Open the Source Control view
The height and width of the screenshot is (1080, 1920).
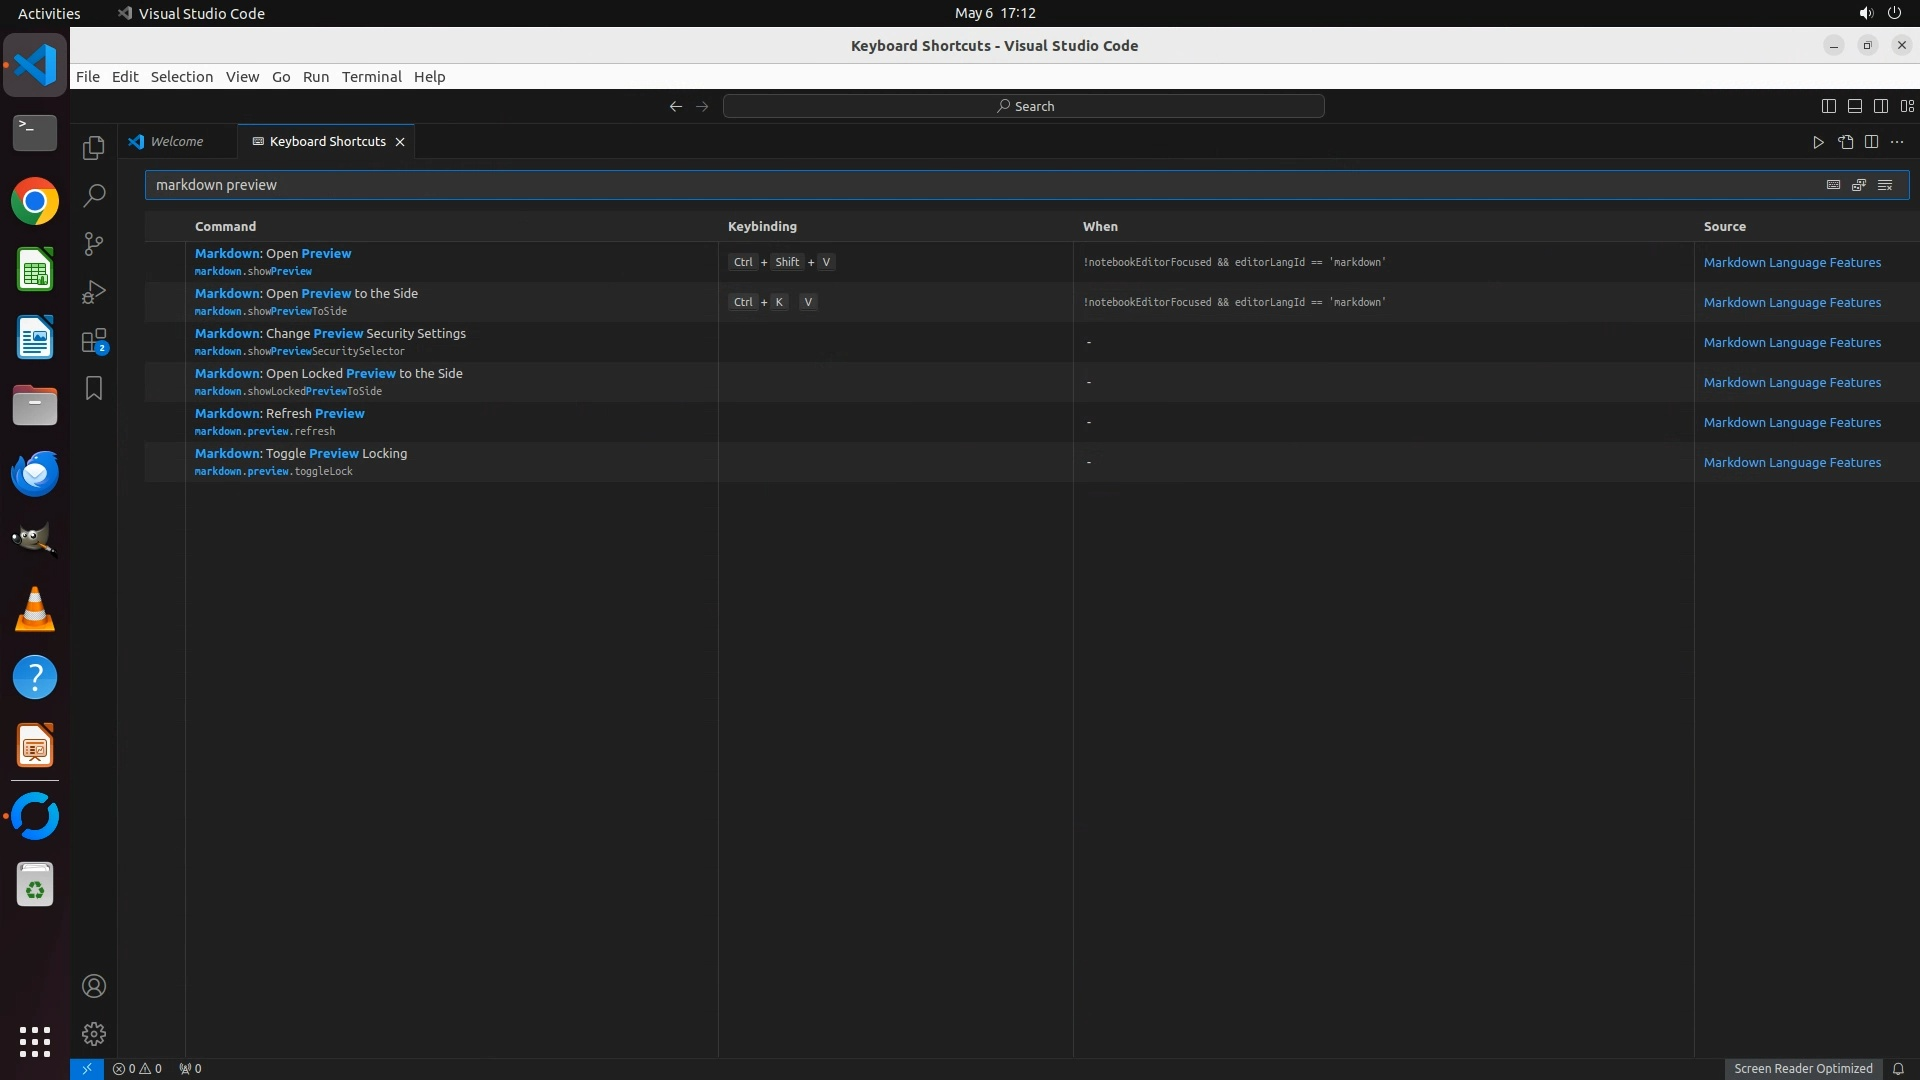tap(94, 244)
